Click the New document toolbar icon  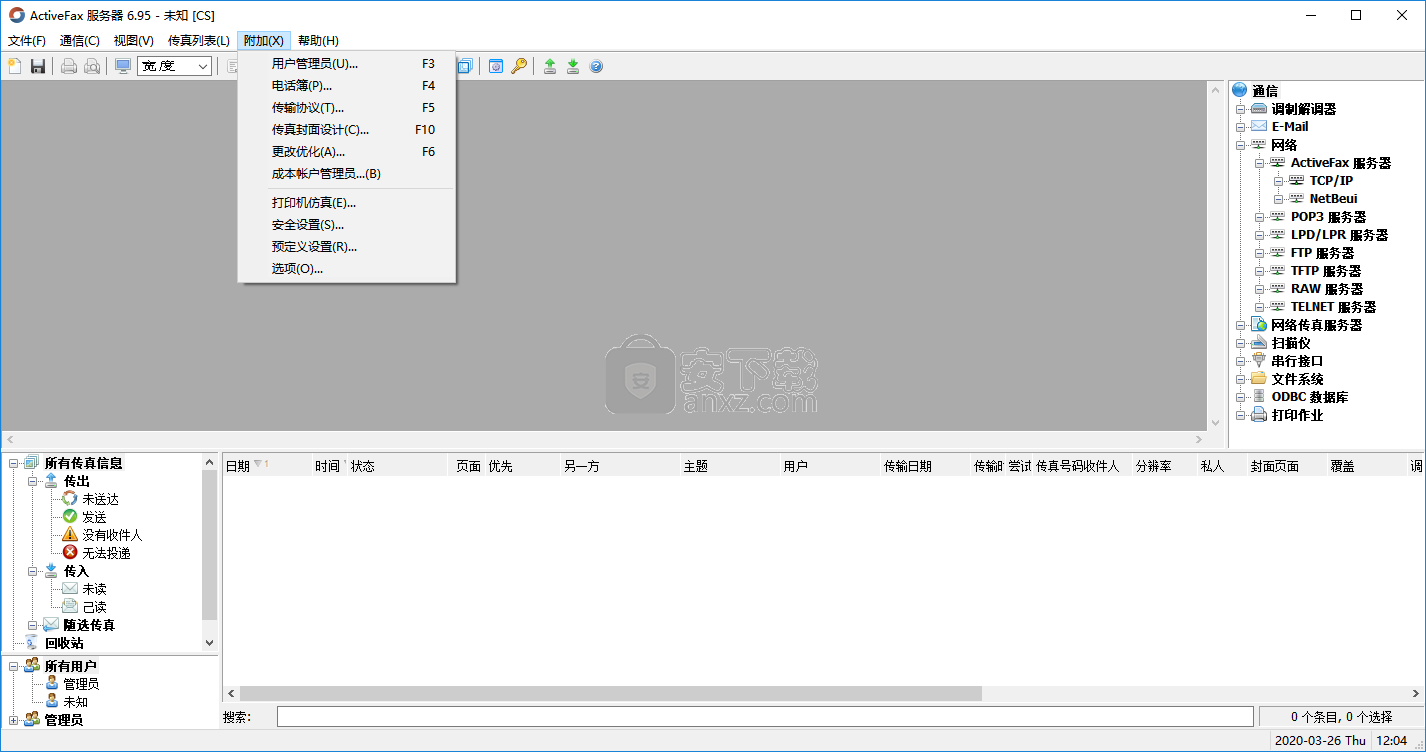click(x=15, y=66)
